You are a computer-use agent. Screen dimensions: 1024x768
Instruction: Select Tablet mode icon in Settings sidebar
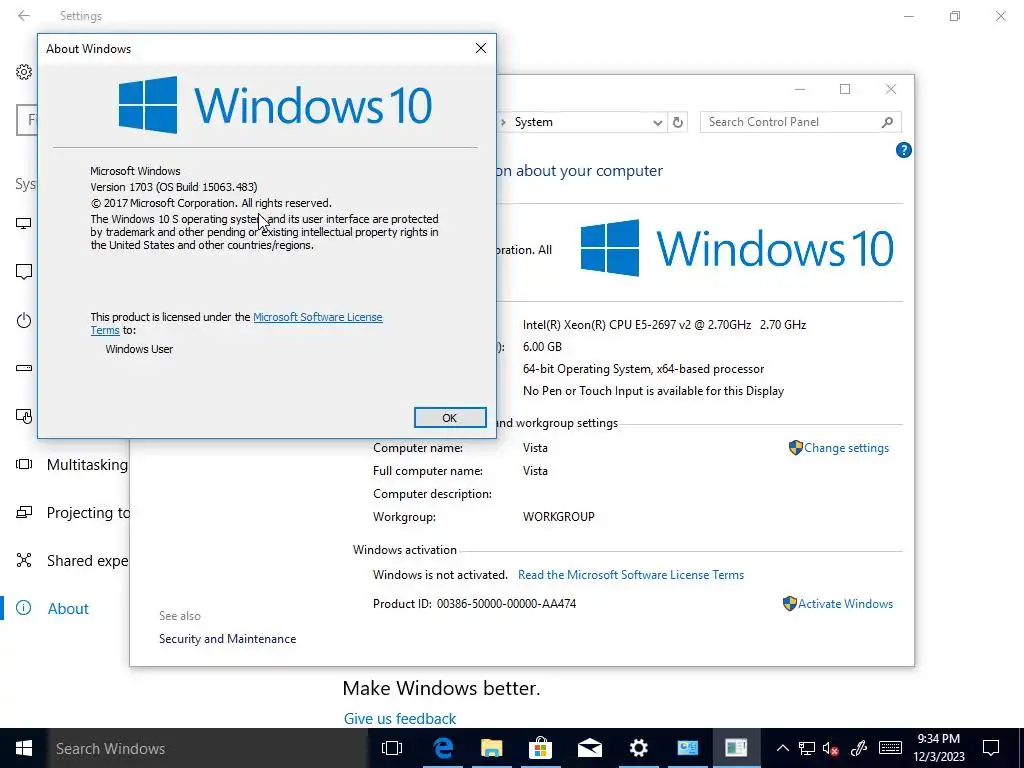click(24, 416)
